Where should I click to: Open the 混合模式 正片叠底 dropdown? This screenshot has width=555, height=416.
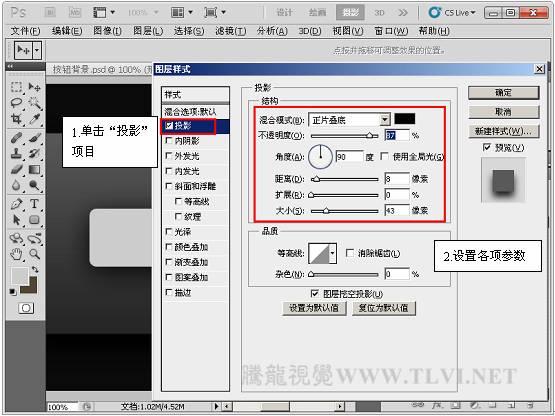(x=349, y=120)
